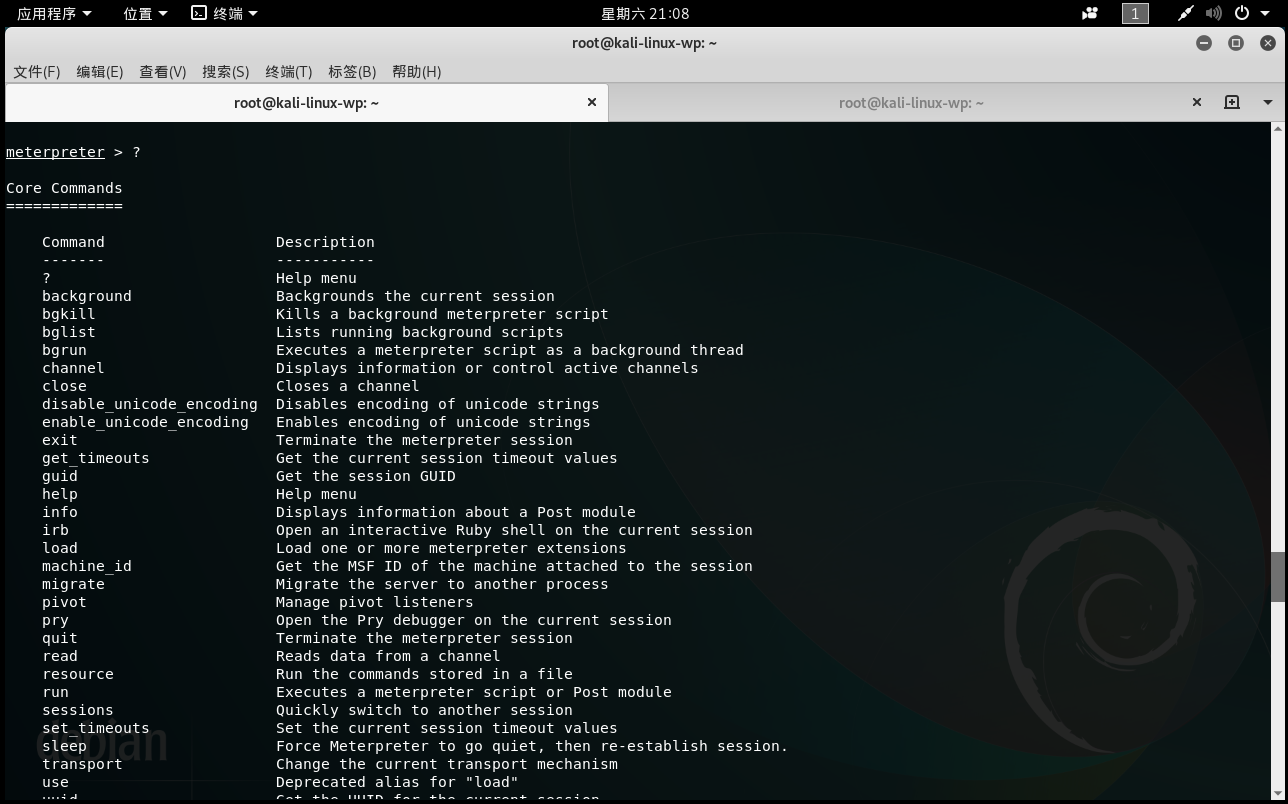This screenshot has height=804, width=1288.
Task: Select the first root@kali-linux-wp tab
Action: (306, 103)
